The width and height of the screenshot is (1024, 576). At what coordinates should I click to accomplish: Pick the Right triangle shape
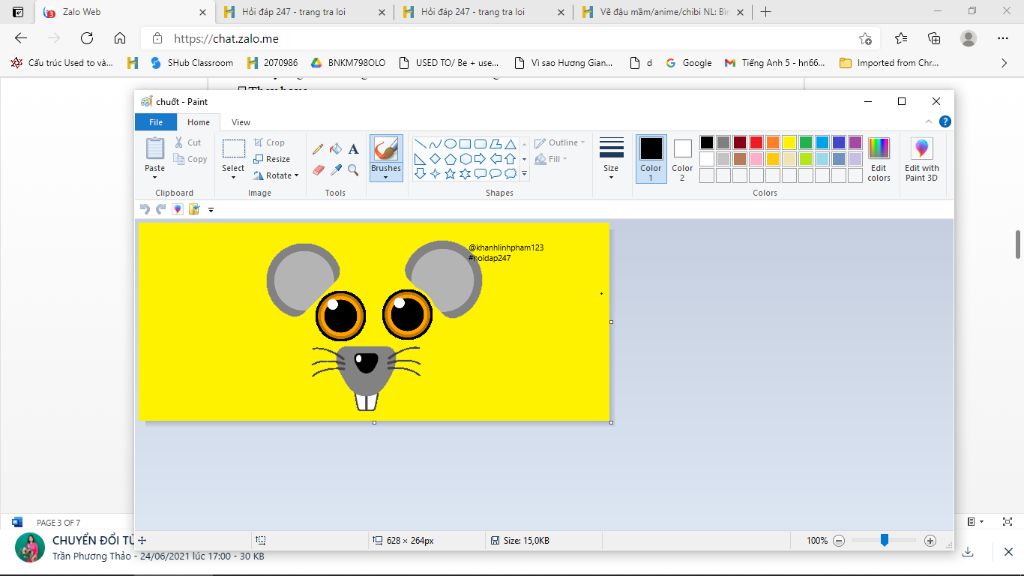click(420, 159)
